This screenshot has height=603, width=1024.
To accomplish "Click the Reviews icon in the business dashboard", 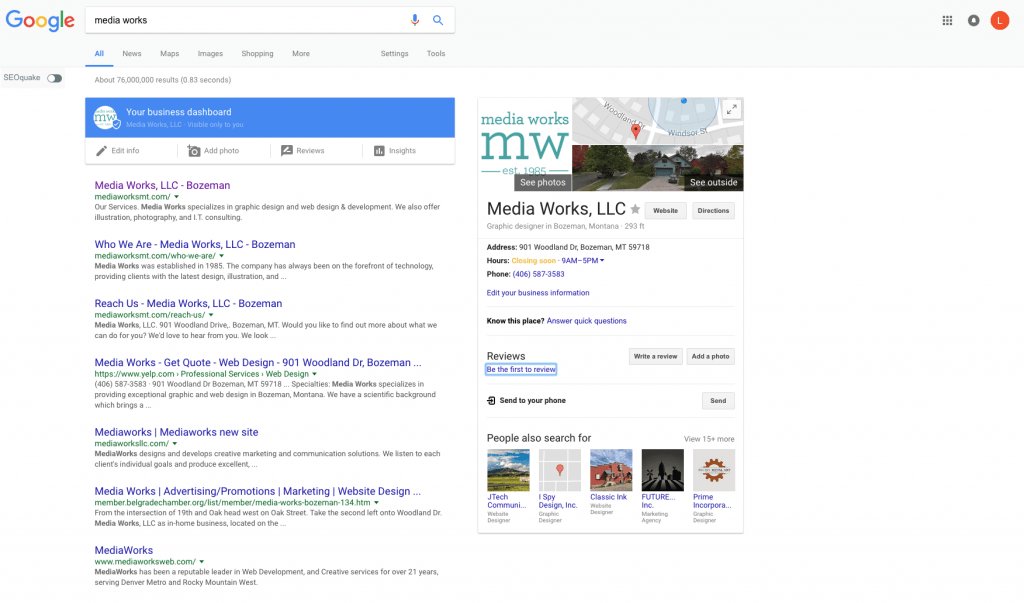I will coord(287,151).
